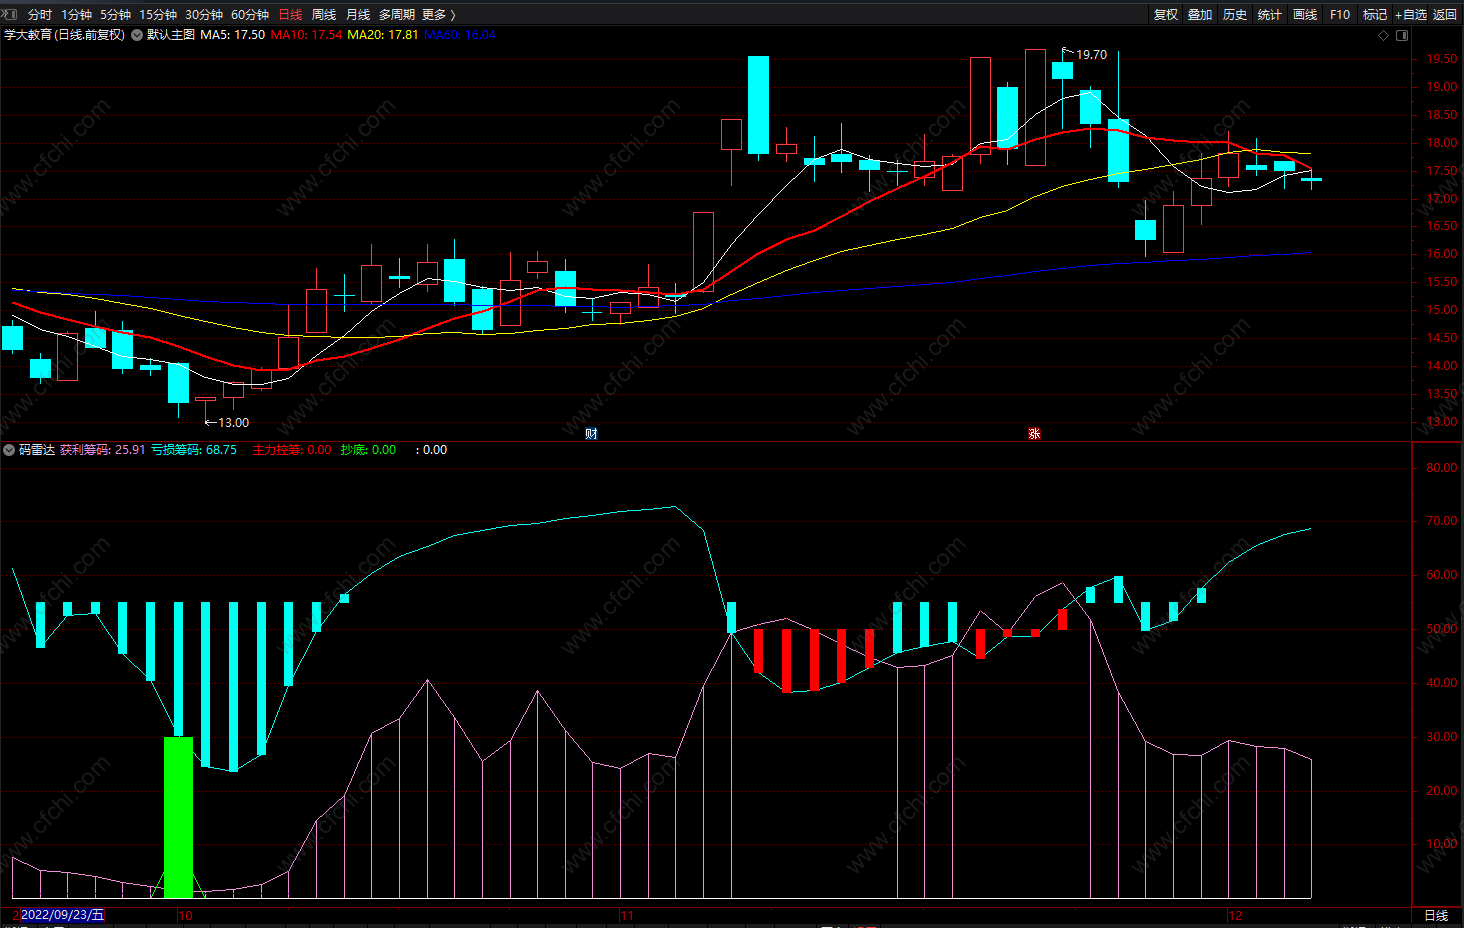Click the 叠加 overlay button
Viewport: 1464px width, 928px height.
[x=1200, y=14]
